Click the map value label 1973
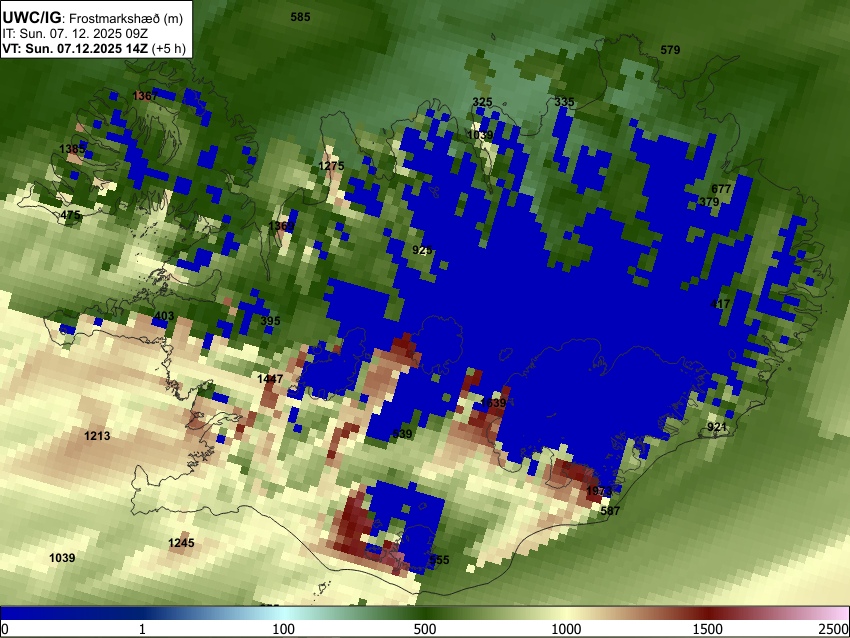The image size is (850, 638). tap(599, 491)
